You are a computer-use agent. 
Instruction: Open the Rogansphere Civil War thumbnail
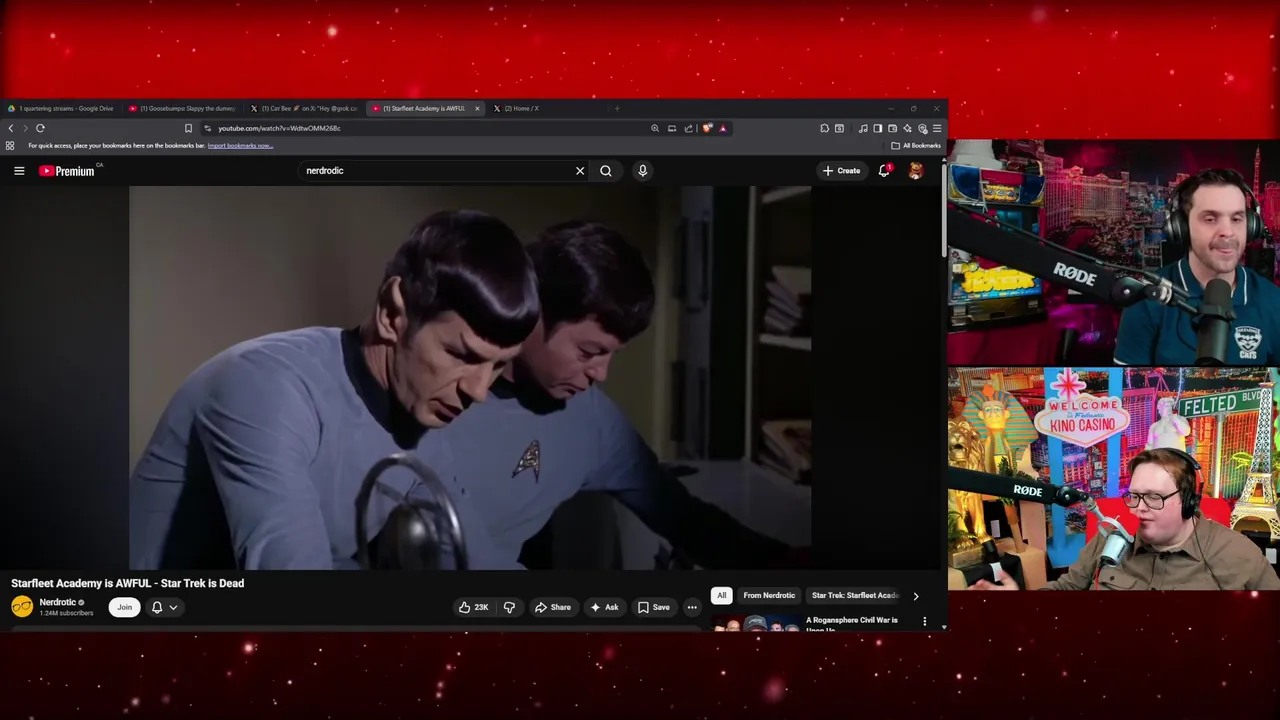[x=756, y=624]
